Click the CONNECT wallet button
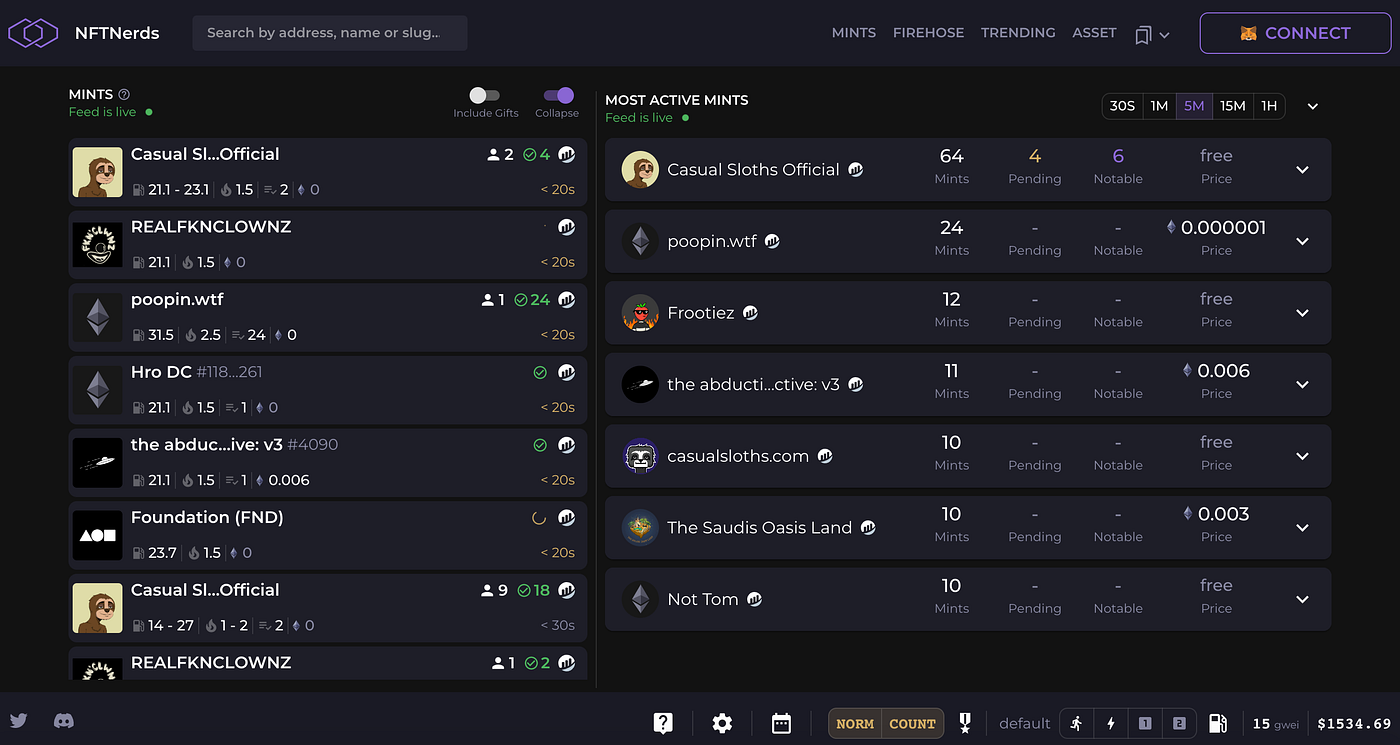Screen dimensions: 1400x745 [1295, 33]
